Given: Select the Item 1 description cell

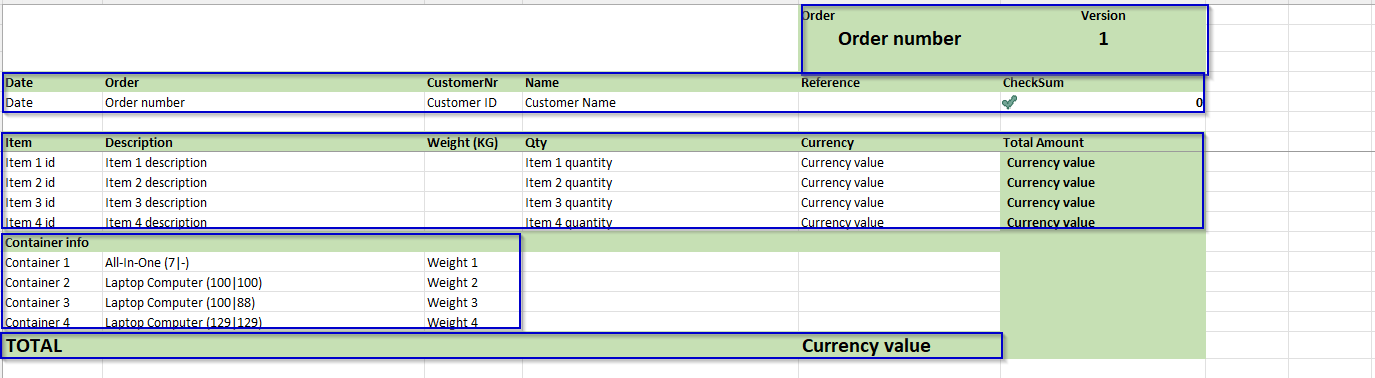Looking at the screenshot, I should (263, 162).
